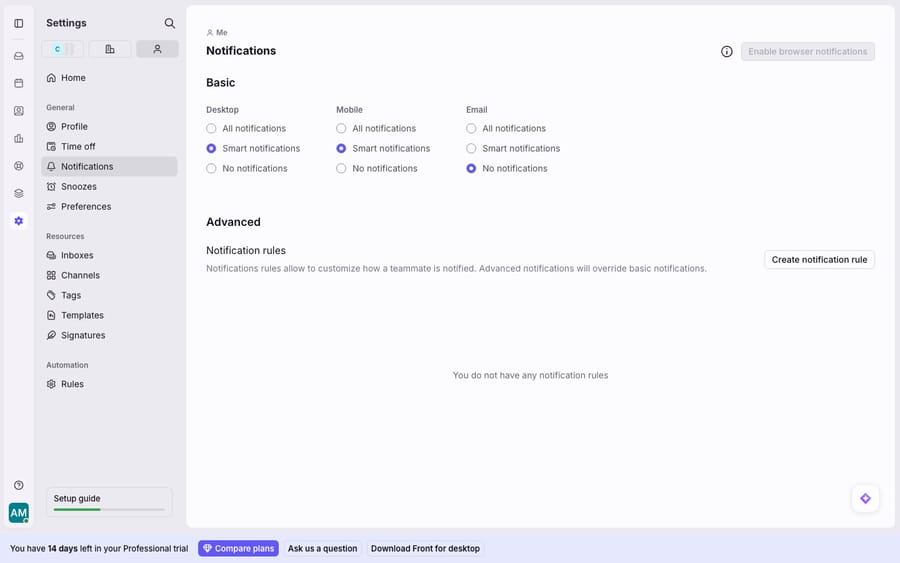900x563 pixels.
Task: Select Desktop No notifications
Action: click(x=211, y=169)
